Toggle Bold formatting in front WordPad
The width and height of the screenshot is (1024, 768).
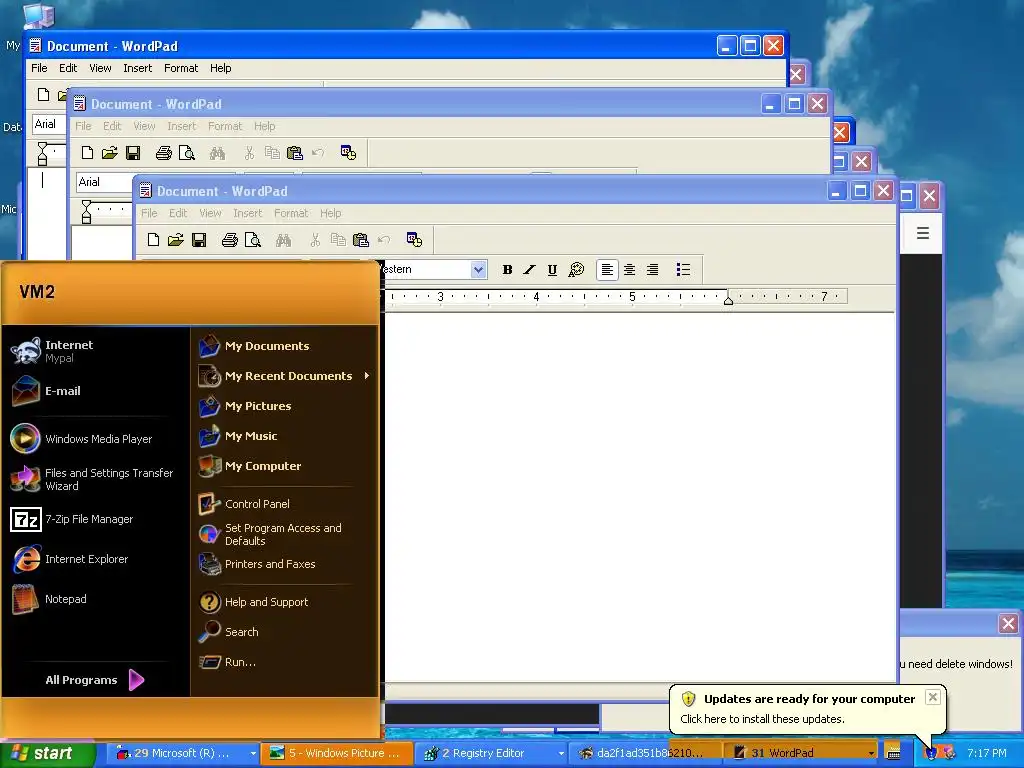click(x=507, y=270)
